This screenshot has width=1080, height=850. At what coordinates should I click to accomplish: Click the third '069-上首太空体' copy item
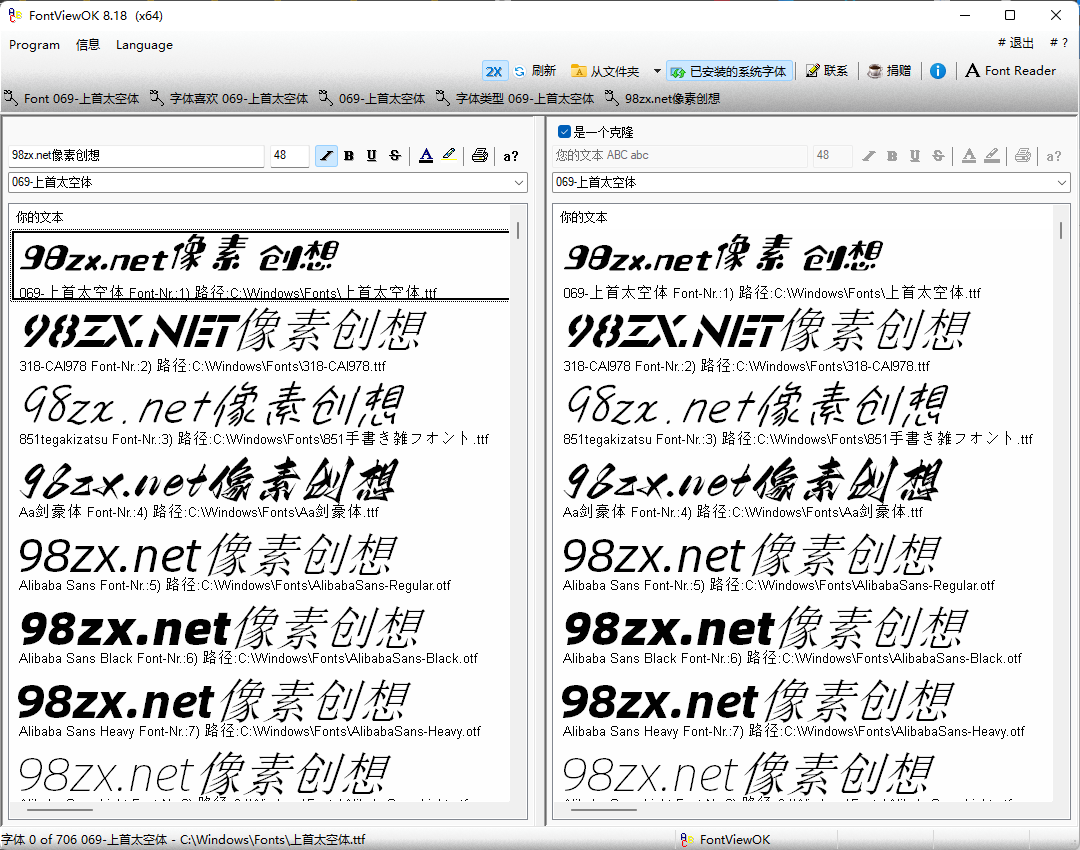click(372, 99)
